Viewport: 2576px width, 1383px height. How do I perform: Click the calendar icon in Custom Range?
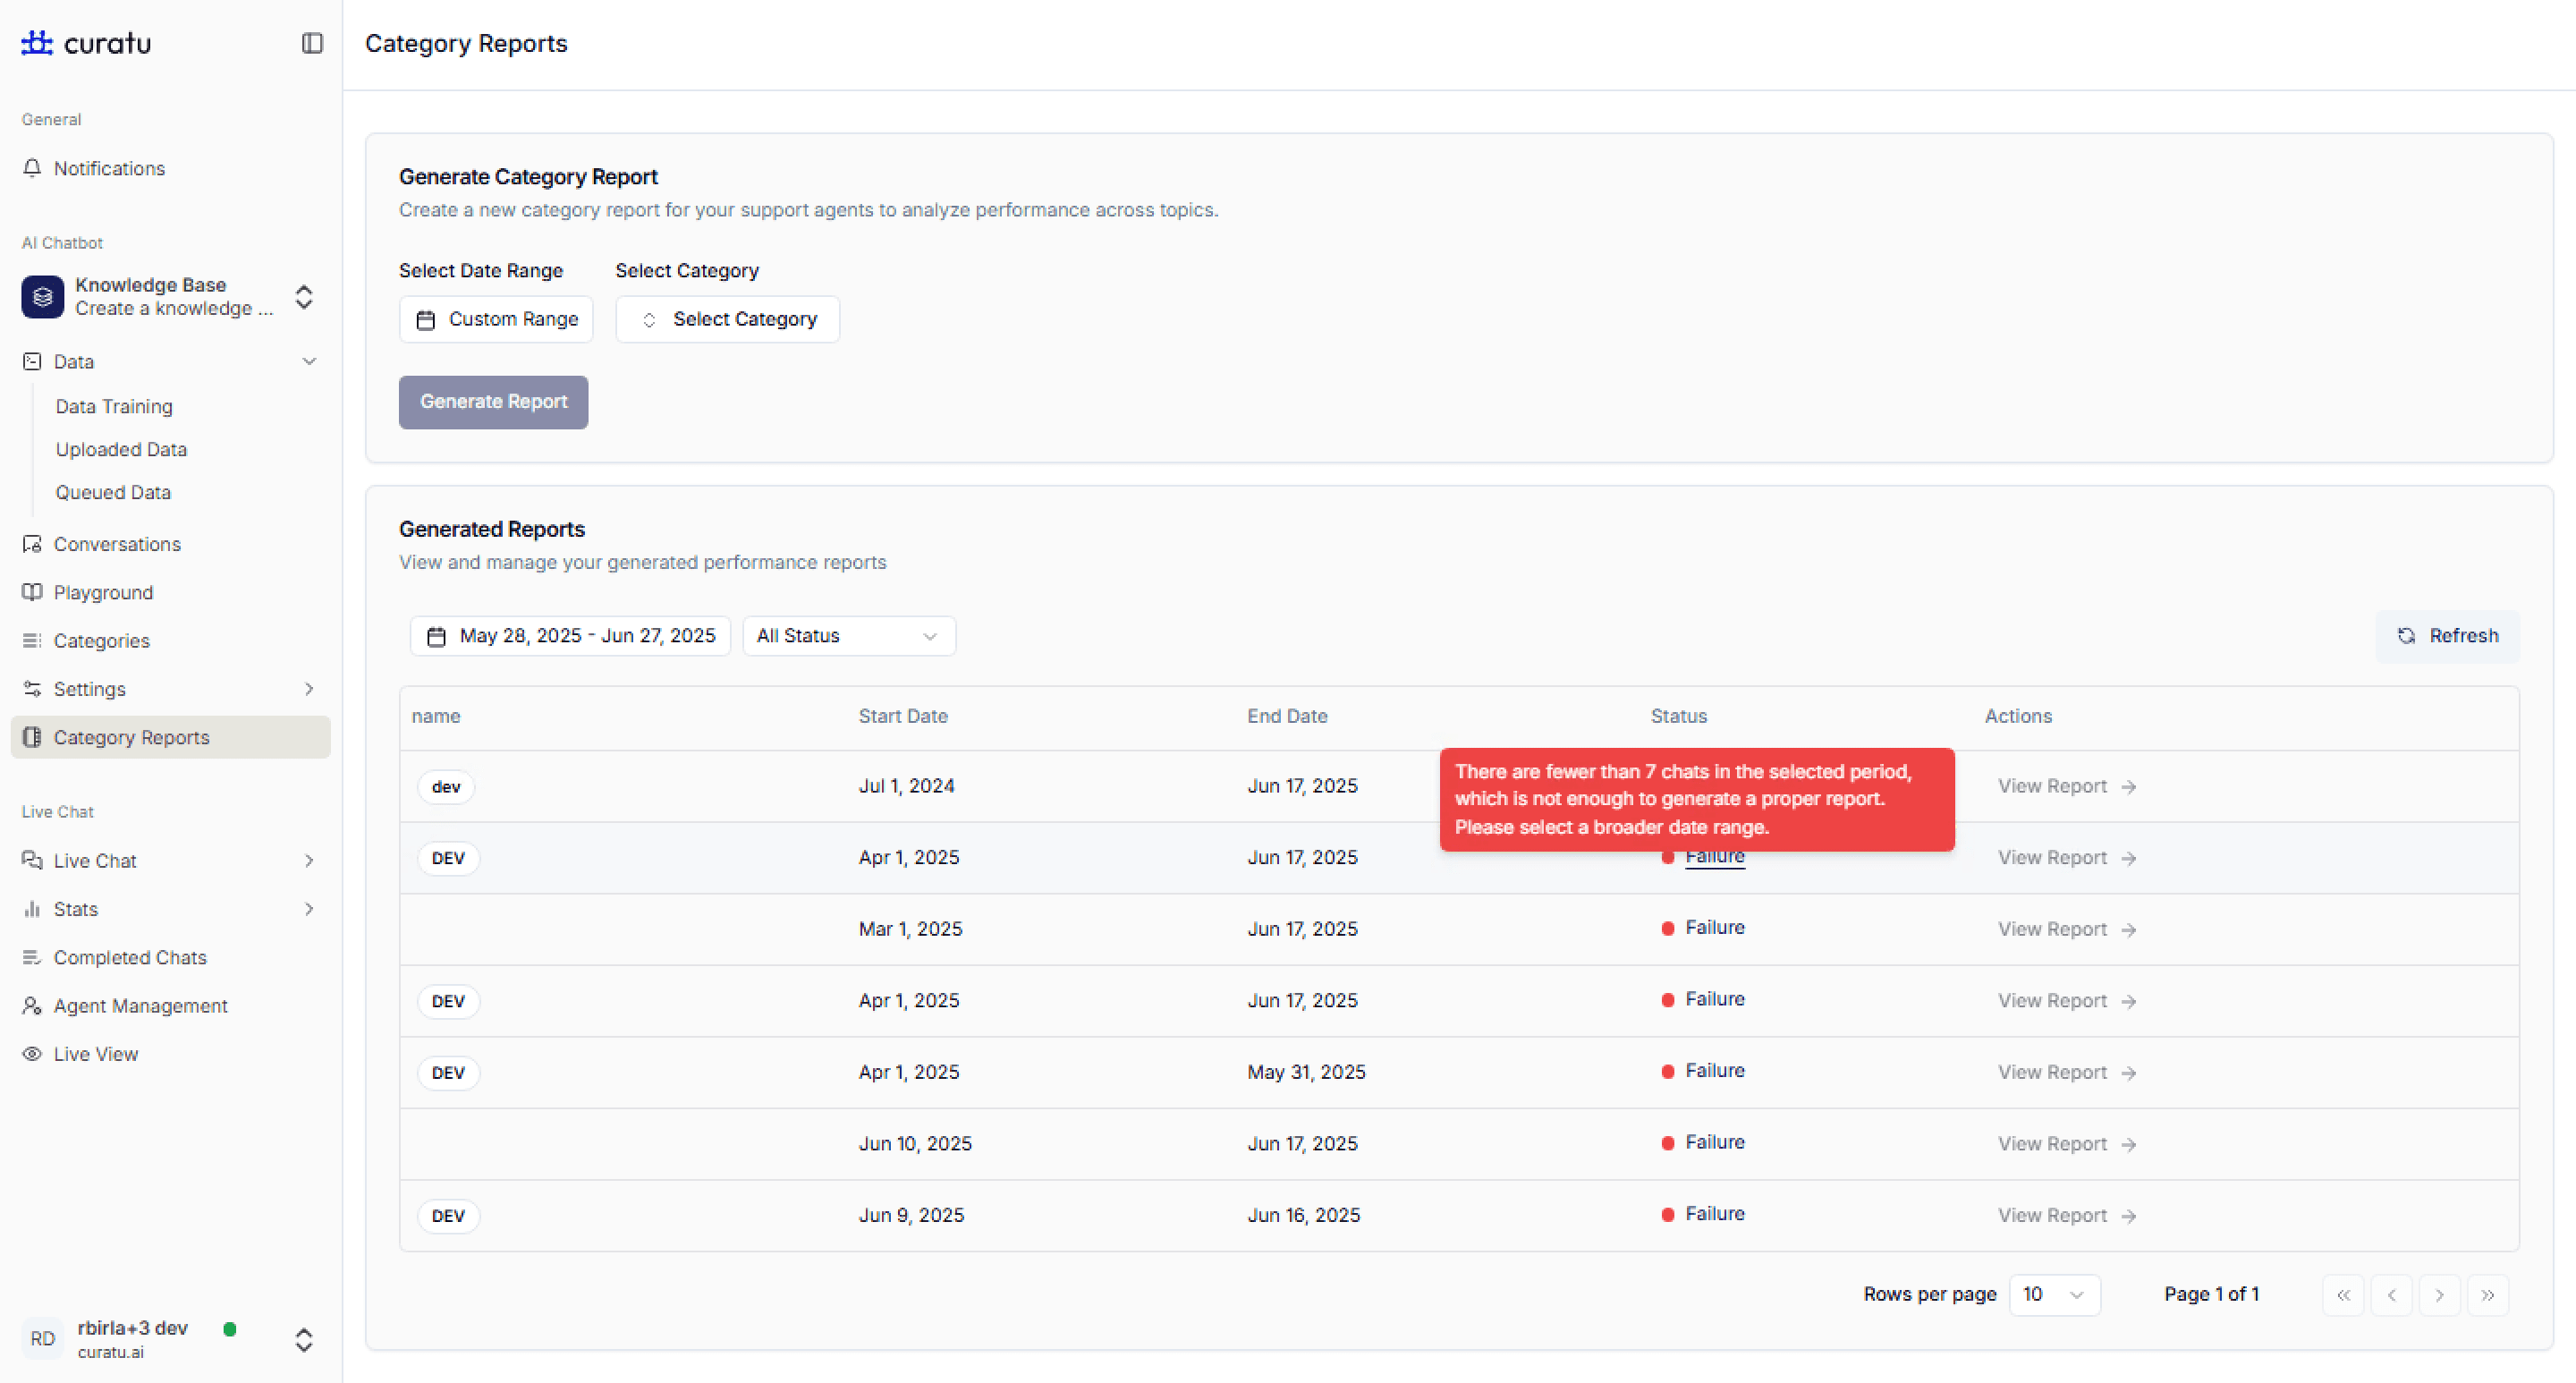pyautogui.click(x=426, y=320)
